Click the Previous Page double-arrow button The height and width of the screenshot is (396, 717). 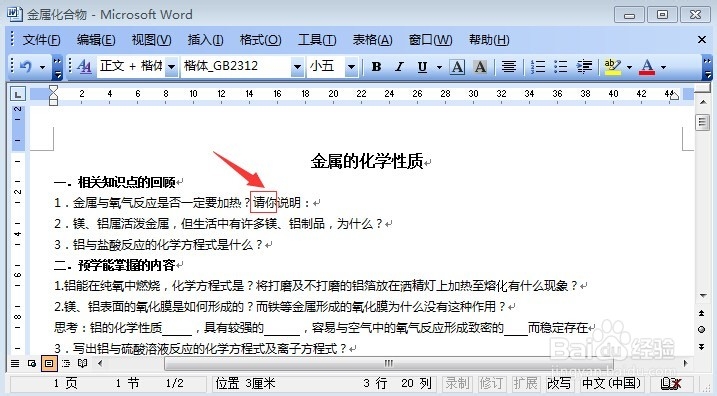click(x=702, y=313)
